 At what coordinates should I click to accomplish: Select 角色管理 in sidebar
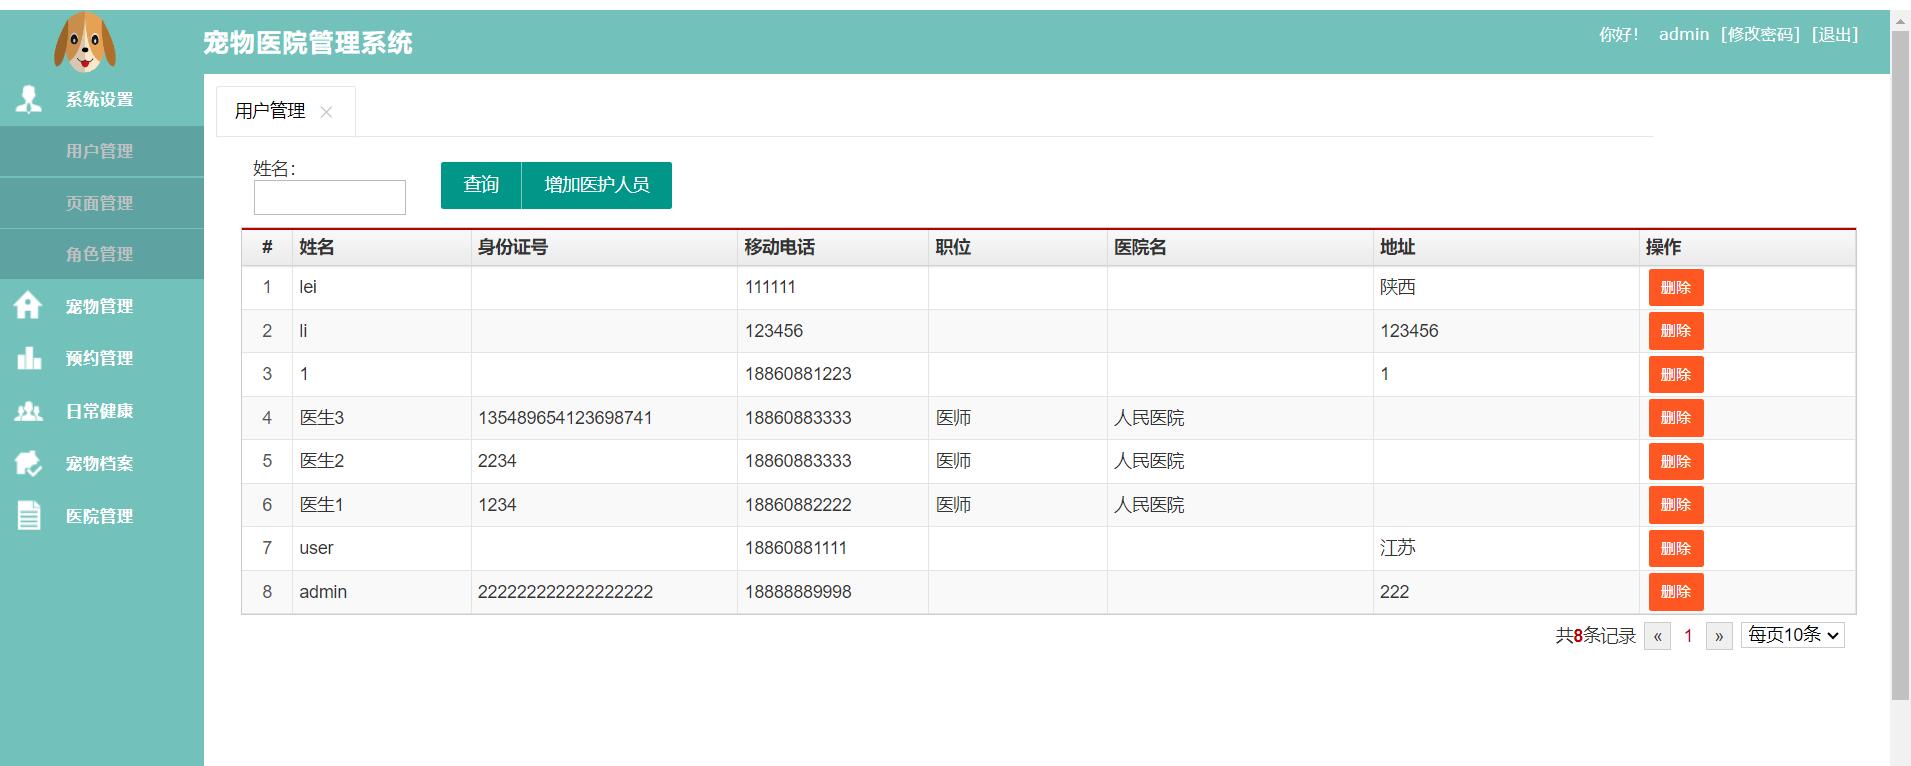[102, 254]
